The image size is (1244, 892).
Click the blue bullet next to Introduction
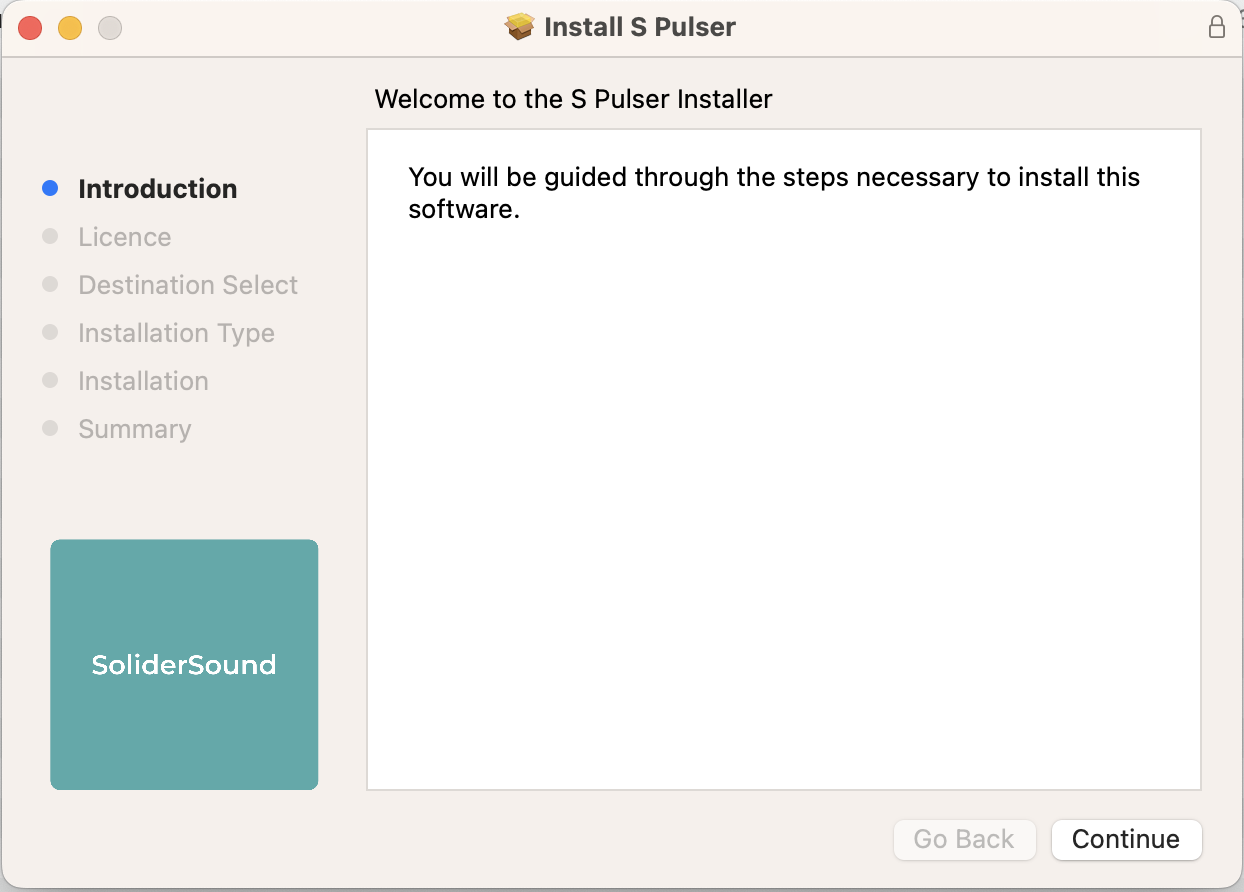[50, 189]
